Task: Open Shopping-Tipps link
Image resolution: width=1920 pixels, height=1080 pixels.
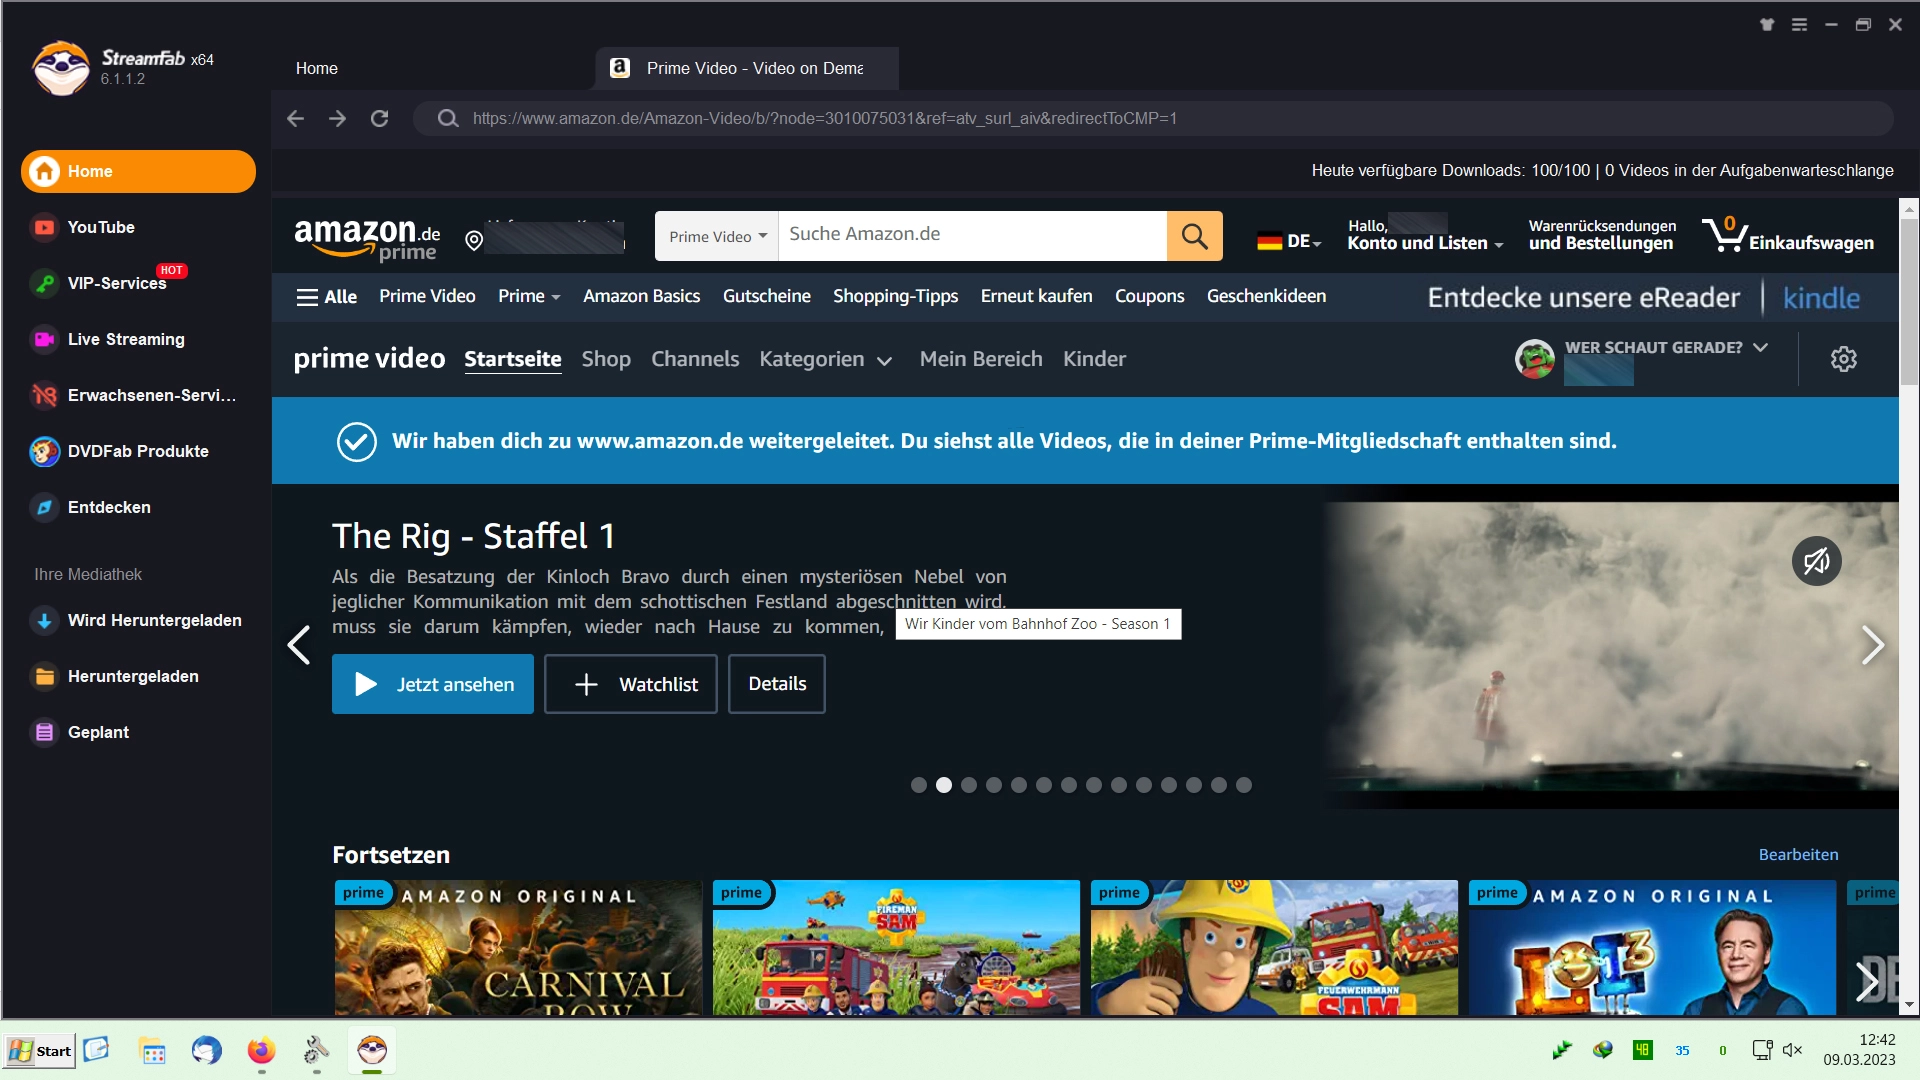Action: (x=895, y=296)
